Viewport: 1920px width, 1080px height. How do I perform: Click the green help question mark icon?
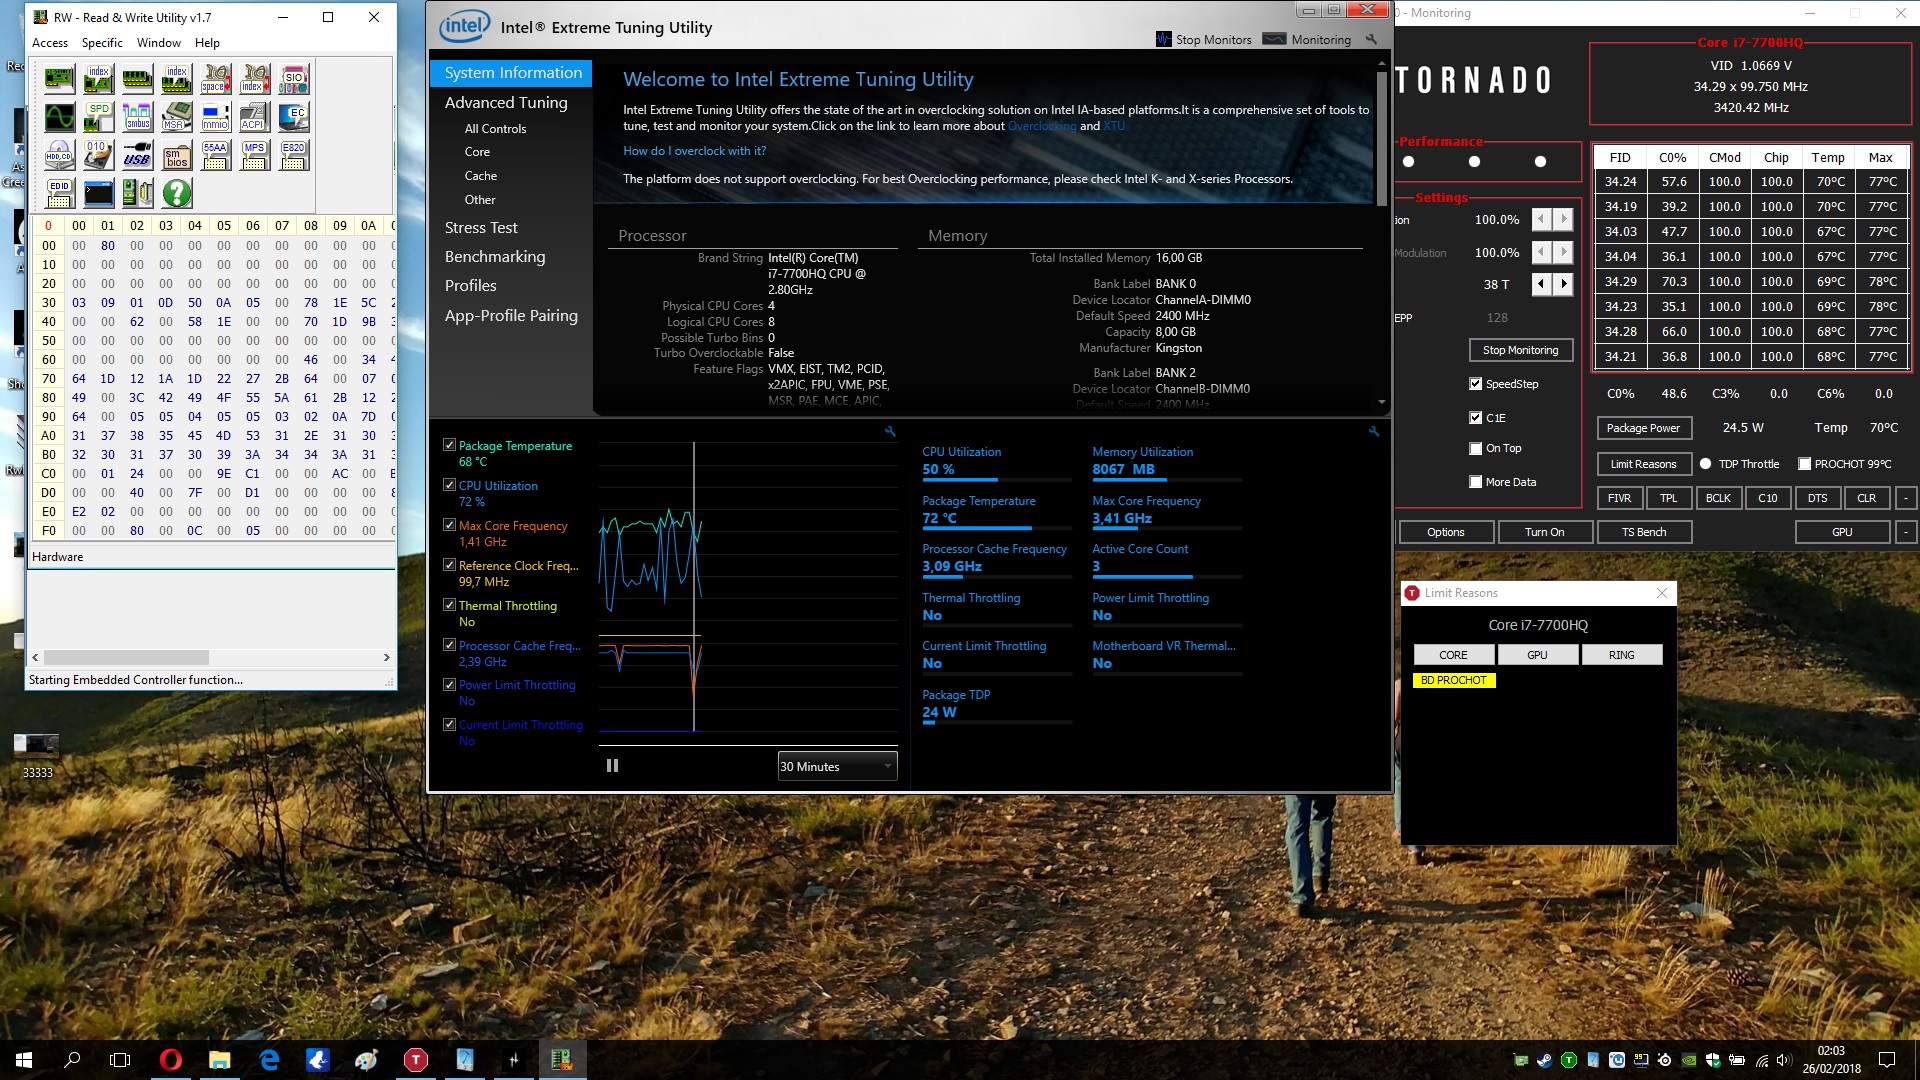[176, 193]
